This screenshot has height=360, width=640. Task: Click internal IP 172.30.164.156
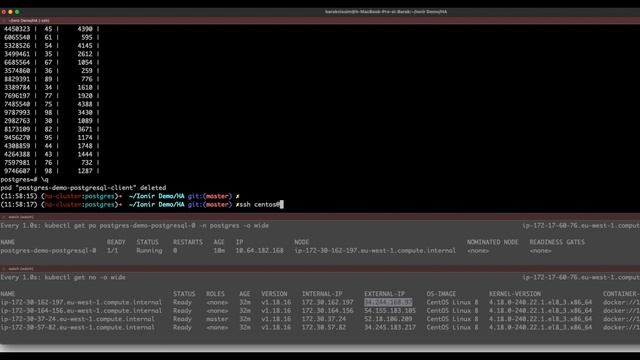coord(327,311)
